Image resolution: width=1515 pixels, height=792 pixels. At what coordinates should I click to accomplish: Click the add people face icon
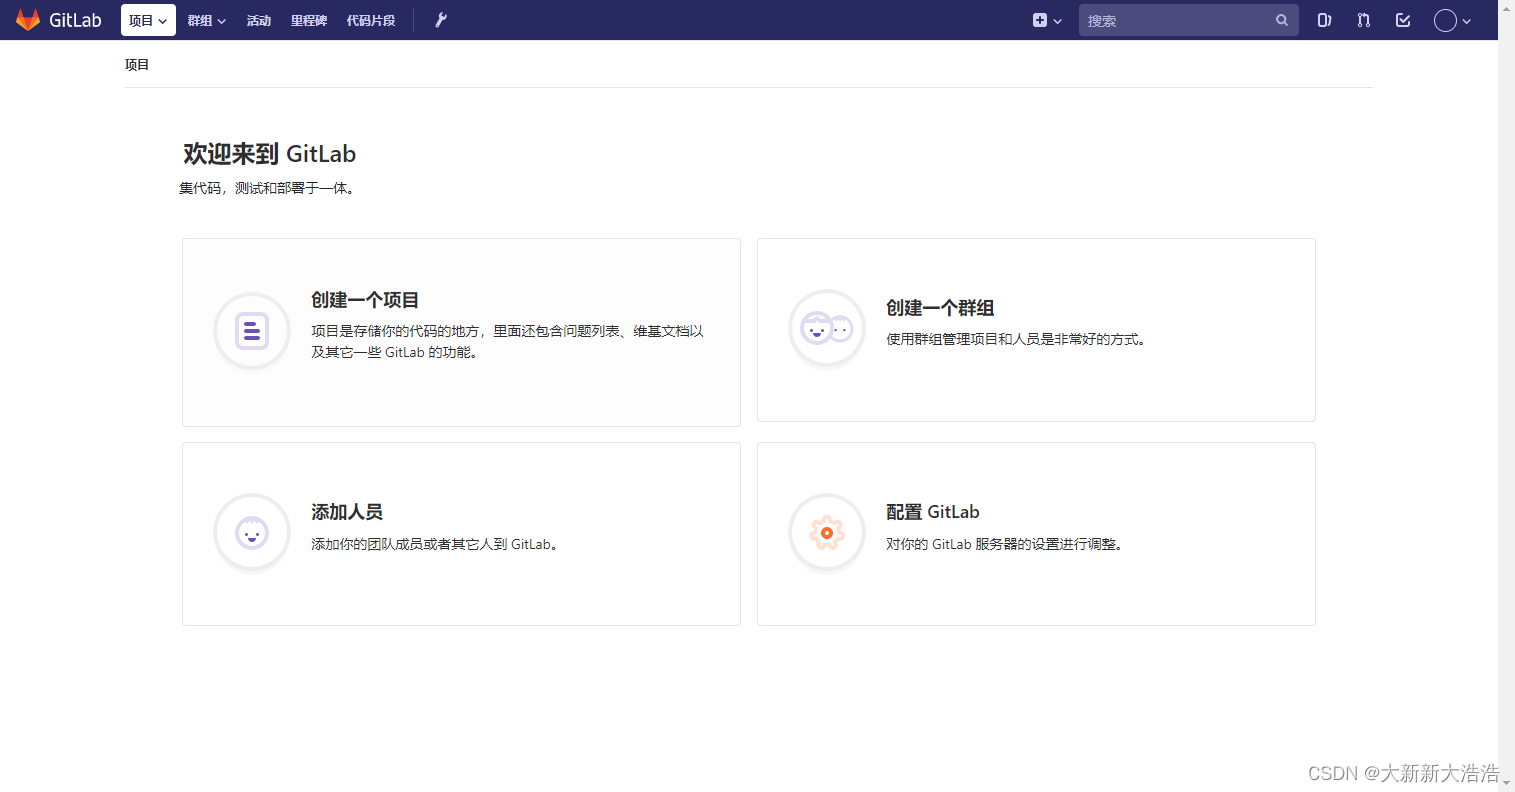click(252, 532)
